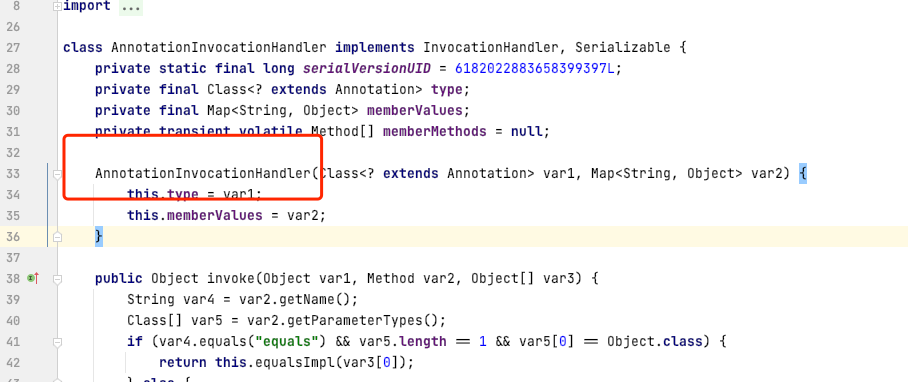The image size is (908, 382).
Task: Click the fold end marker on line 36
Action: pyautogui.click(x=57, y=236)
